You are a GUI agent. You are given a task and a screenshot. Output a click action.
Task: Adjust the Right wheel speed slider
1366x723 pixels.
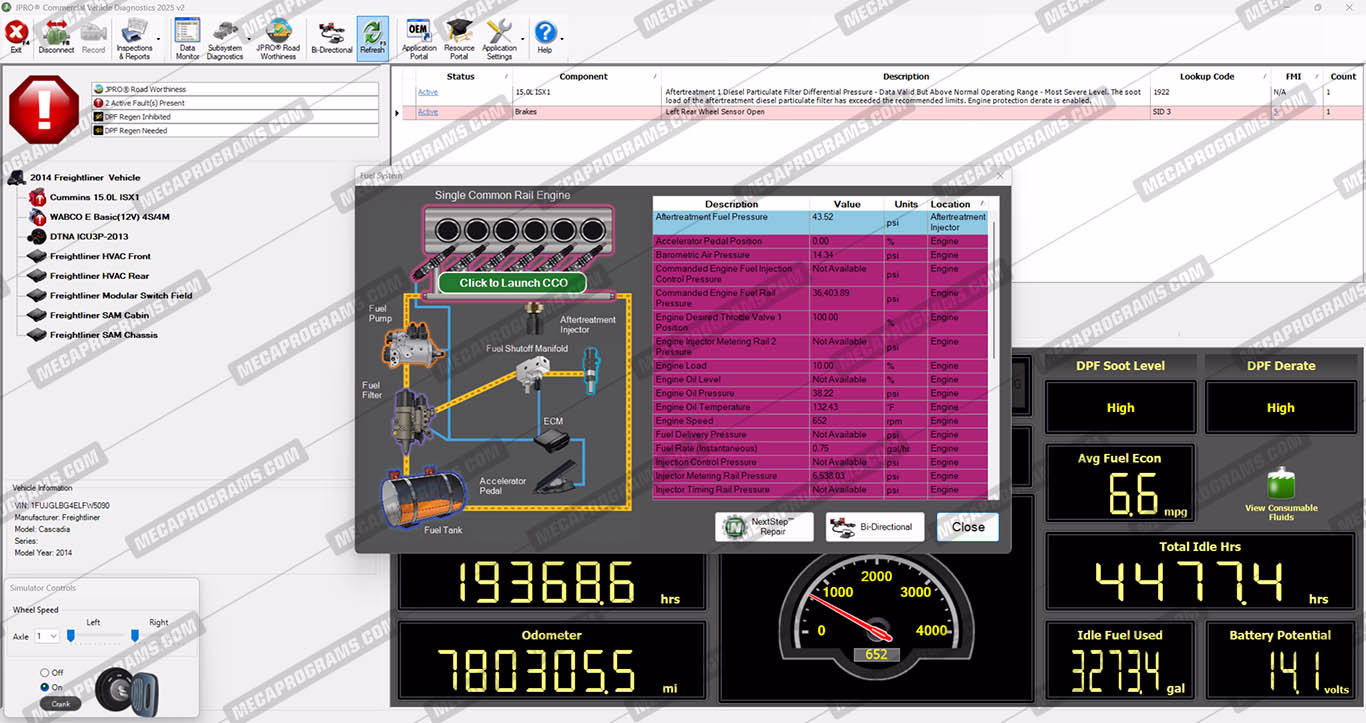135,636
